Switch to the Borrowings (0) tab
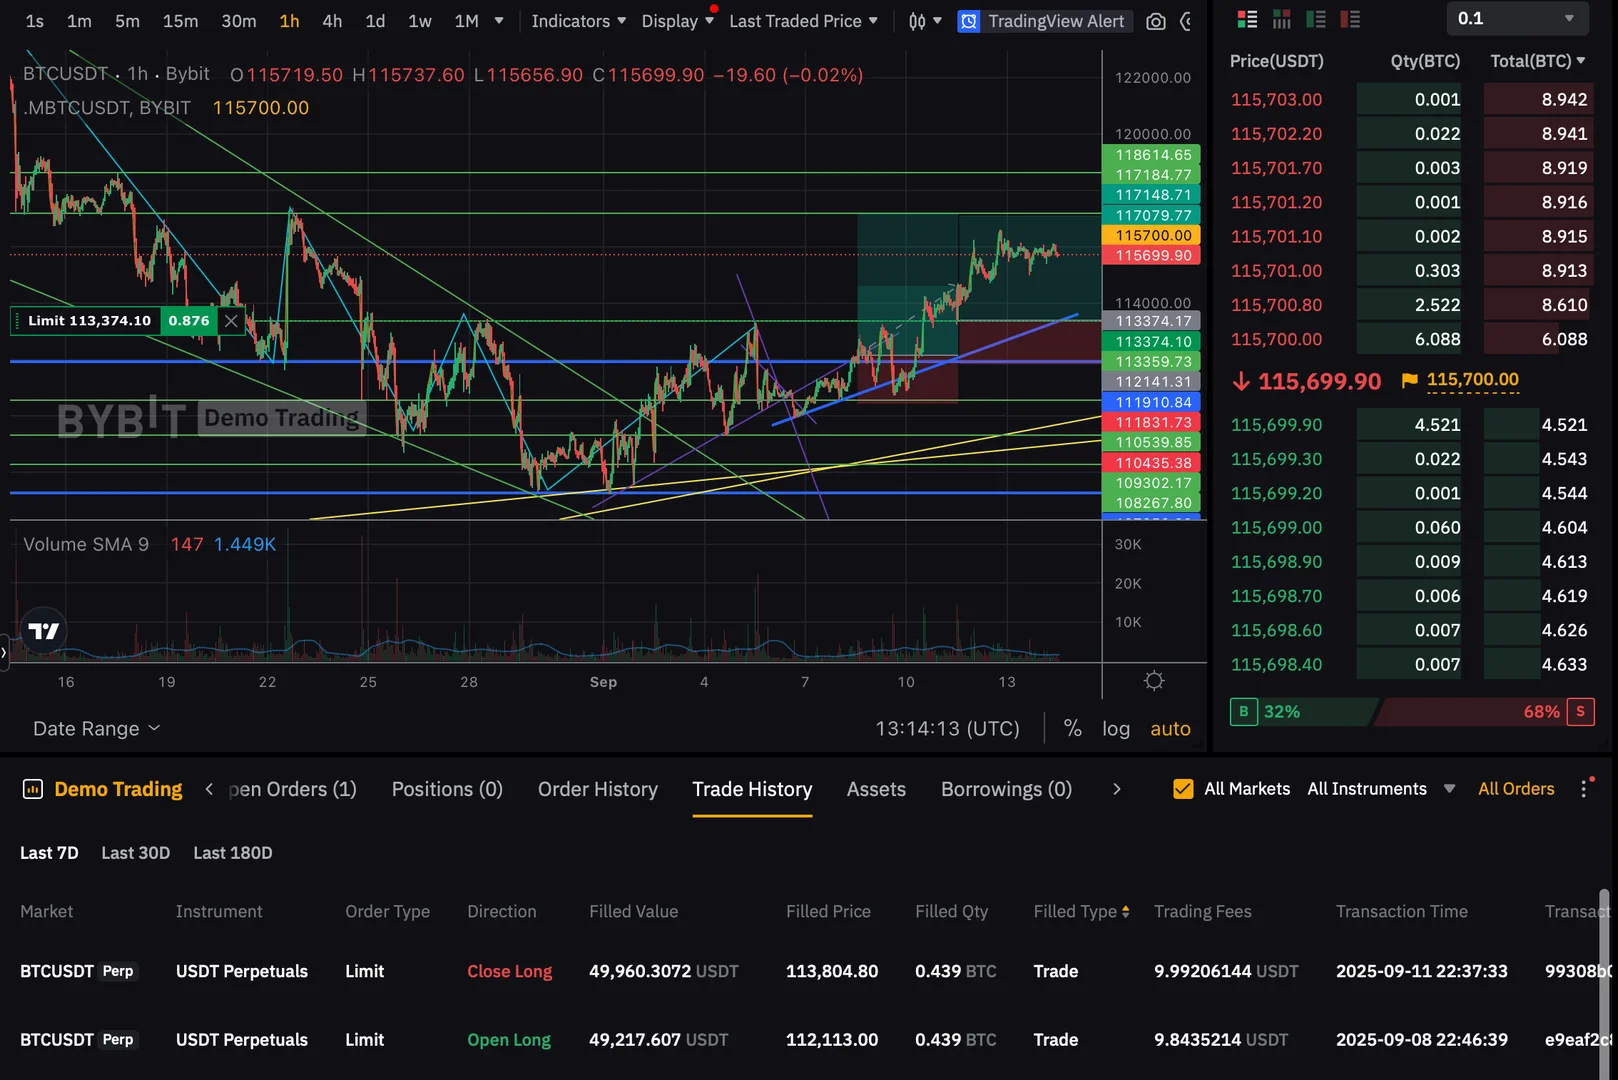The width and height of the screenshot is (1618, 1080). pyautogui.click(x=1006, y=789)
